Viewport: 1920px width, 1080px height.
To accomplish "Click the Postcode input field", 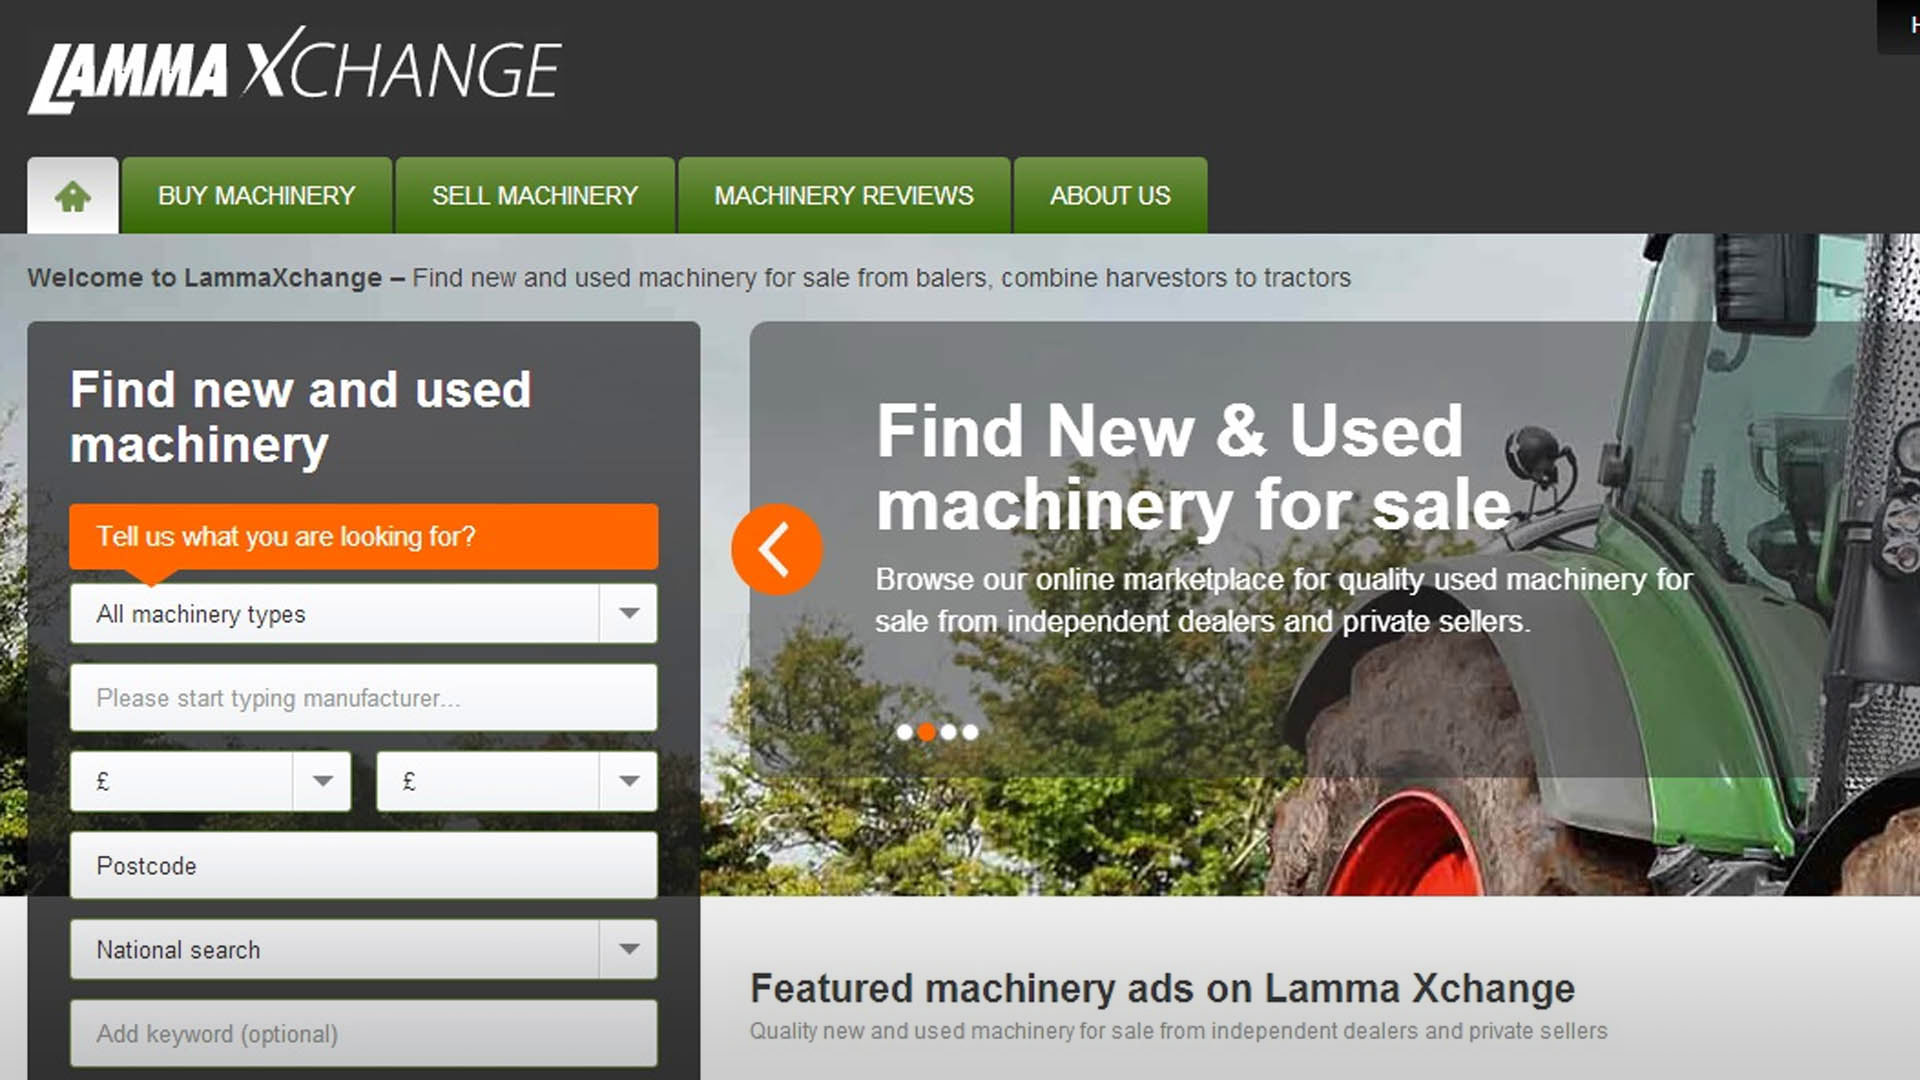I will click(x=364, y=865).
